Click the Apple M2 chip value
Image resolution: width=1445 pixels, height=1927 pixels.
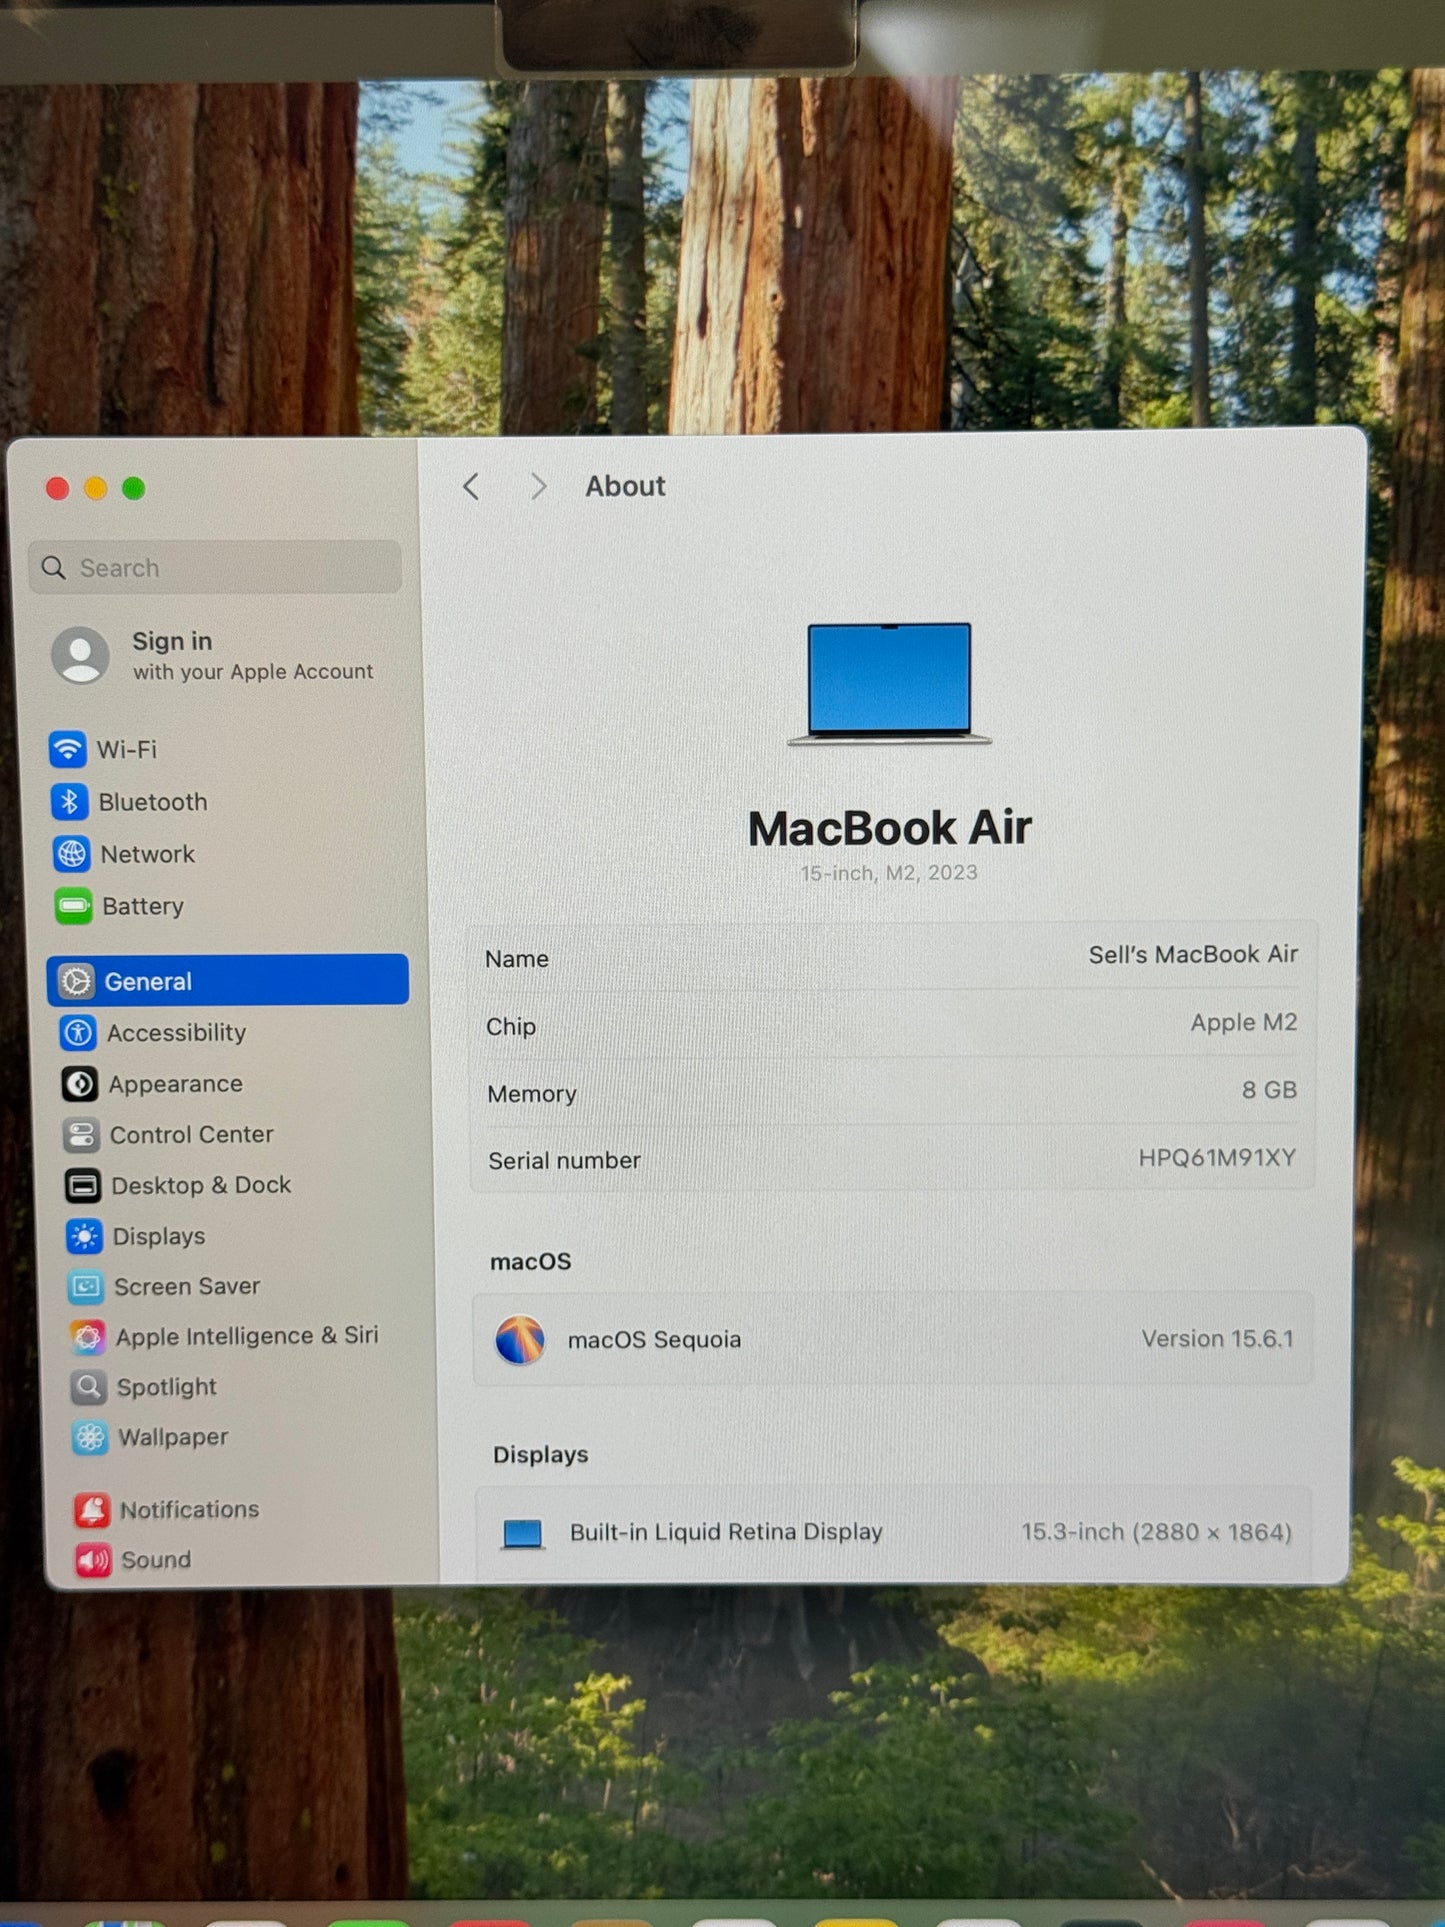pos(1243,1022)
